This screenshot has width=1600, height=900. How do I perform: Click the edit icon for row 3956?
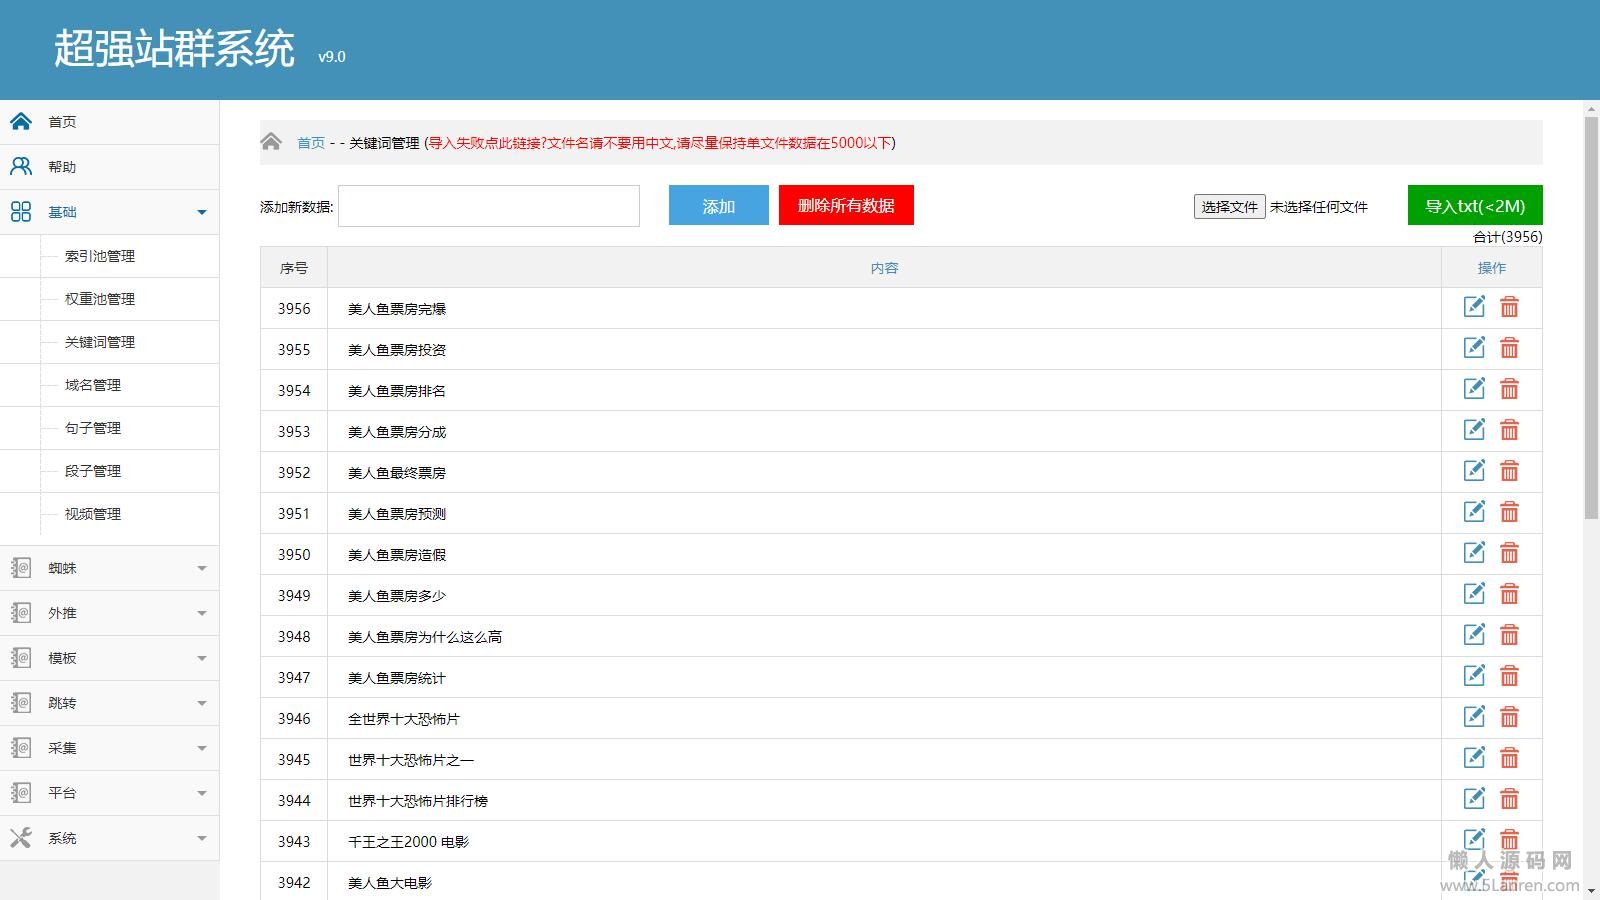[1474, 307]
